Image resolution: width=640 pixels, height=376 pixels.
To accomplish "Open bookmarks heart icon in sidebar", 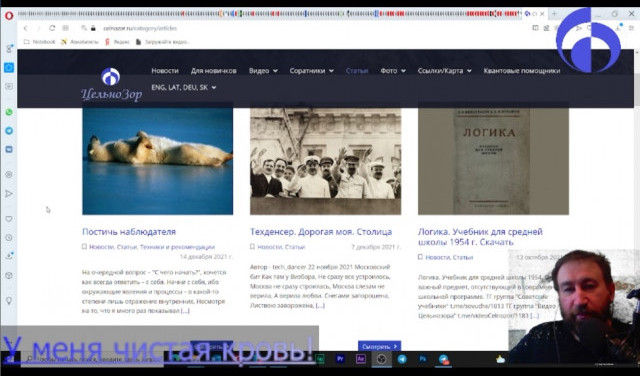I will [x=9, y=219].
